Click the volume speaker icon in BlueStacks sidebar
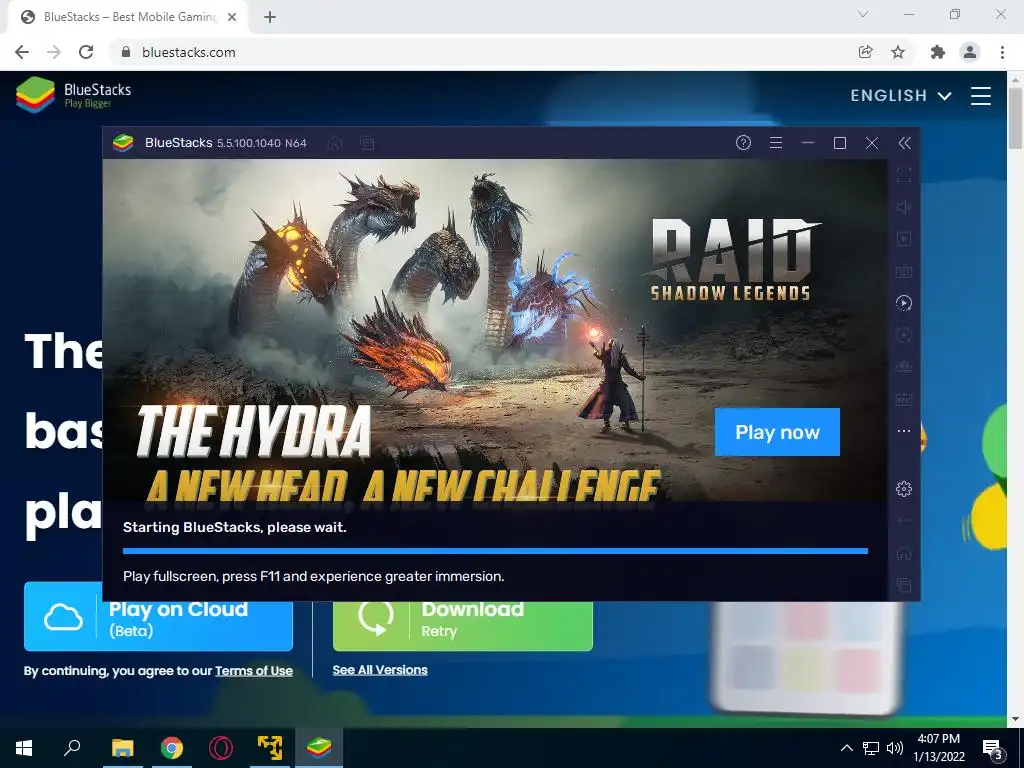Screen dimensions: 1024x768 [904, 207]
